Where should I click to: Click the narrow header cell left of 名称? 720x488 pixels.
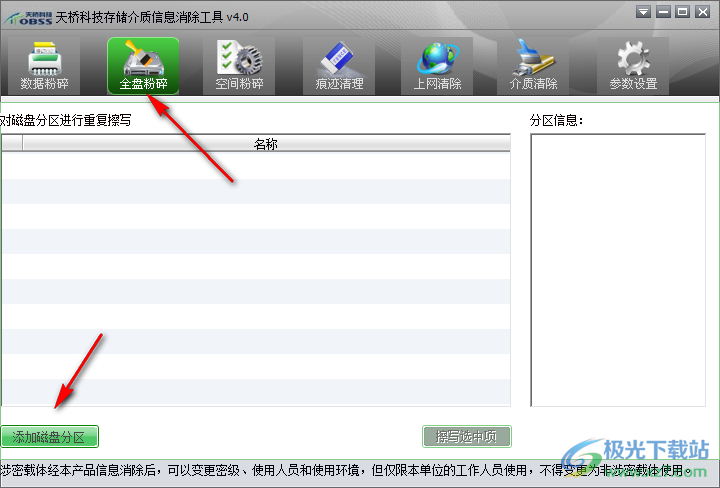click(11, 144)
